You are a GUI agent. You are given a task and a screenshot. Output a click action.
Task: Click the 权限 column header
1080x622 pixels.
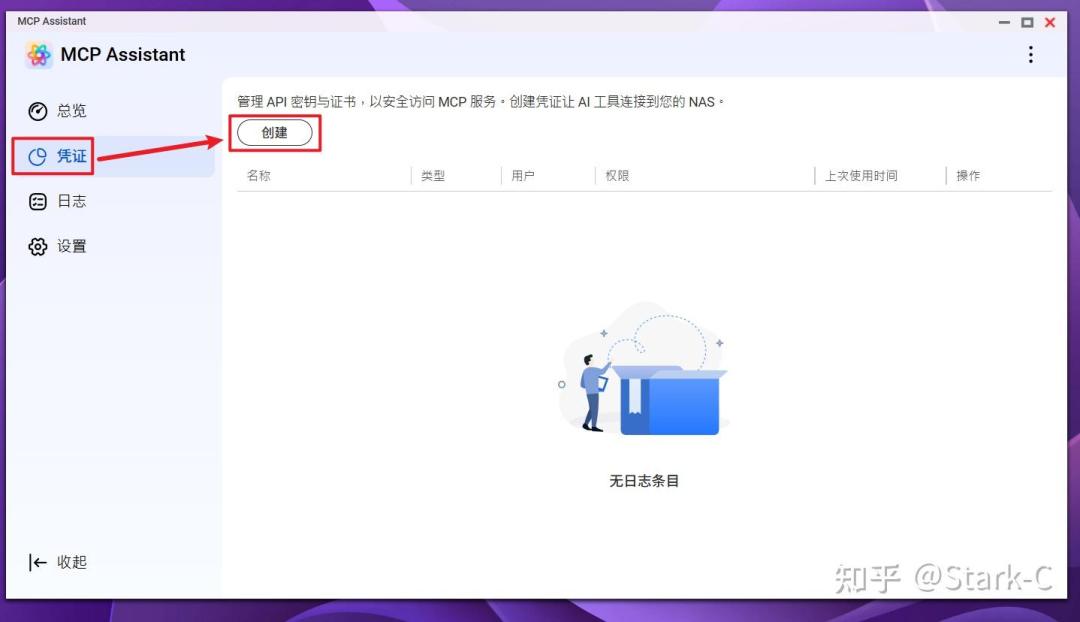coord(617,176)
